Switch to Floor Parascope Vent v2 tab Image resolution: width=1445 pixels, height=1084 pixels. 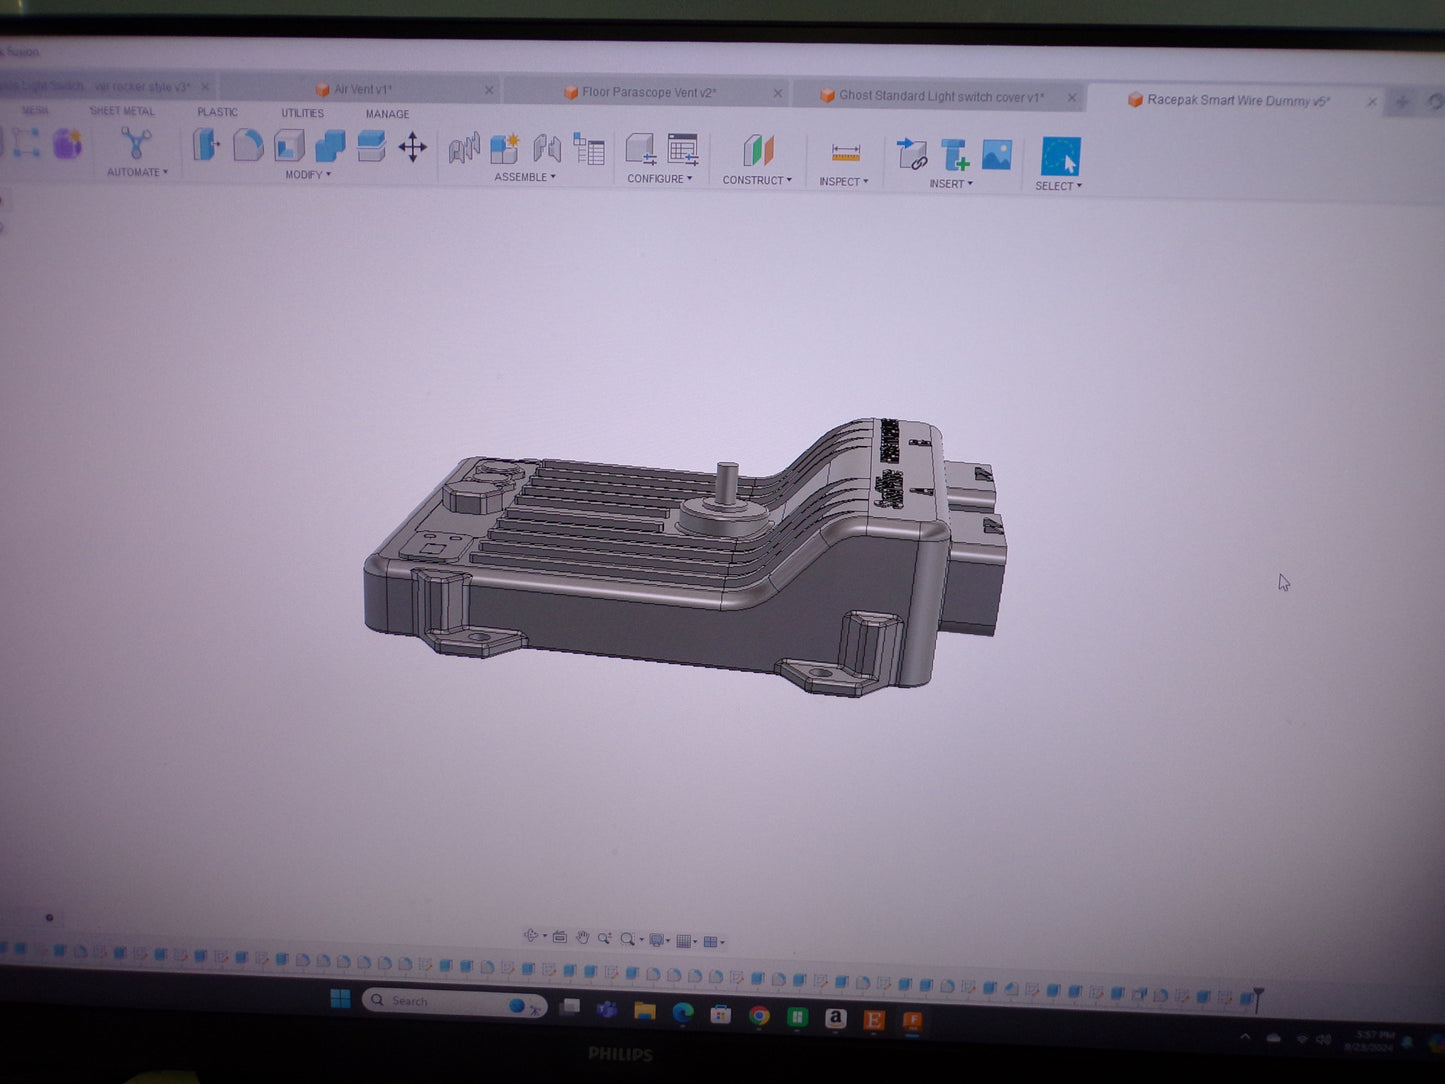pos(648,93)
